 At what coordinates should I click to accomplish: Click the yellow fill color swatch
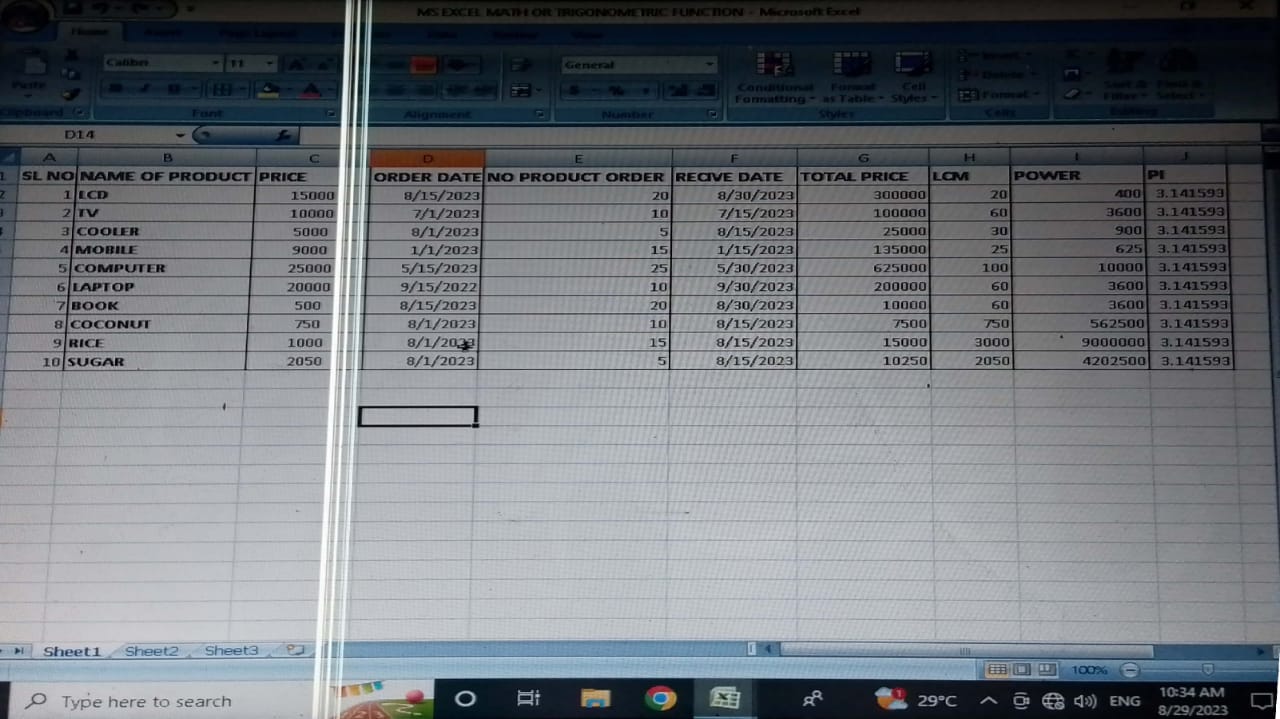pos(267,90)
